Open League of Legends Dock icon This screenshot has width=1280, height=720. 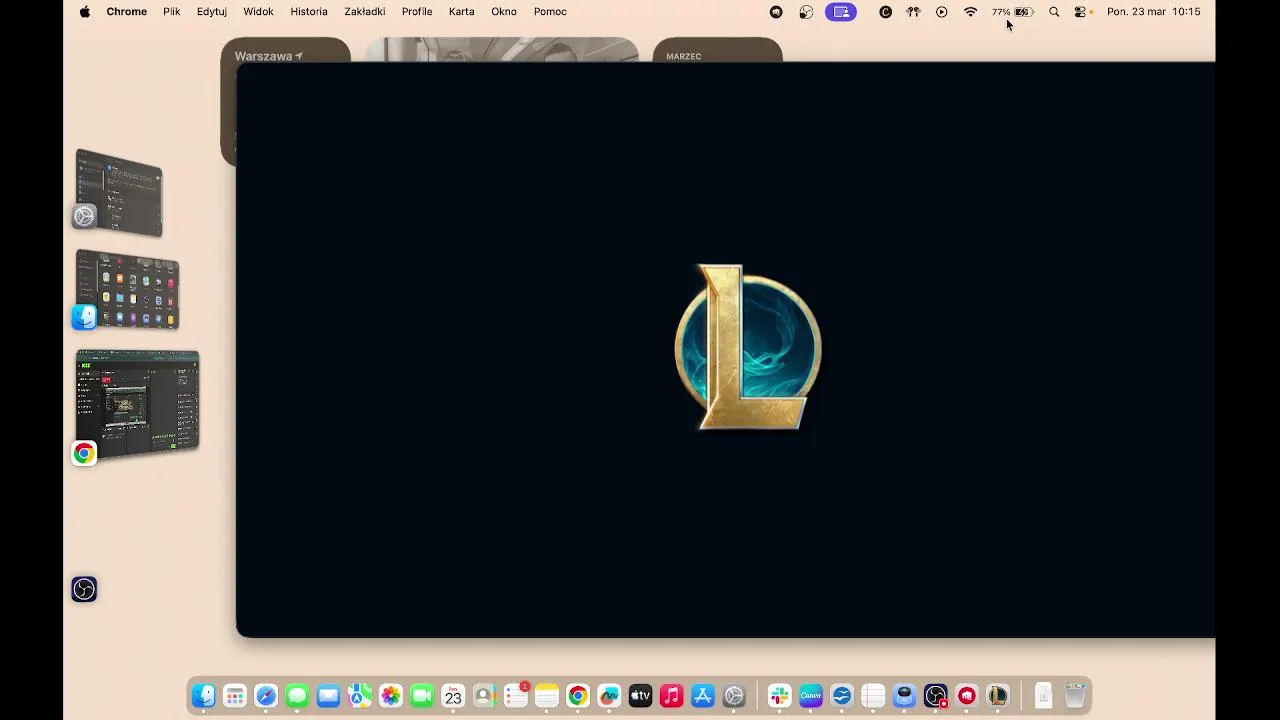pos(998,696)
